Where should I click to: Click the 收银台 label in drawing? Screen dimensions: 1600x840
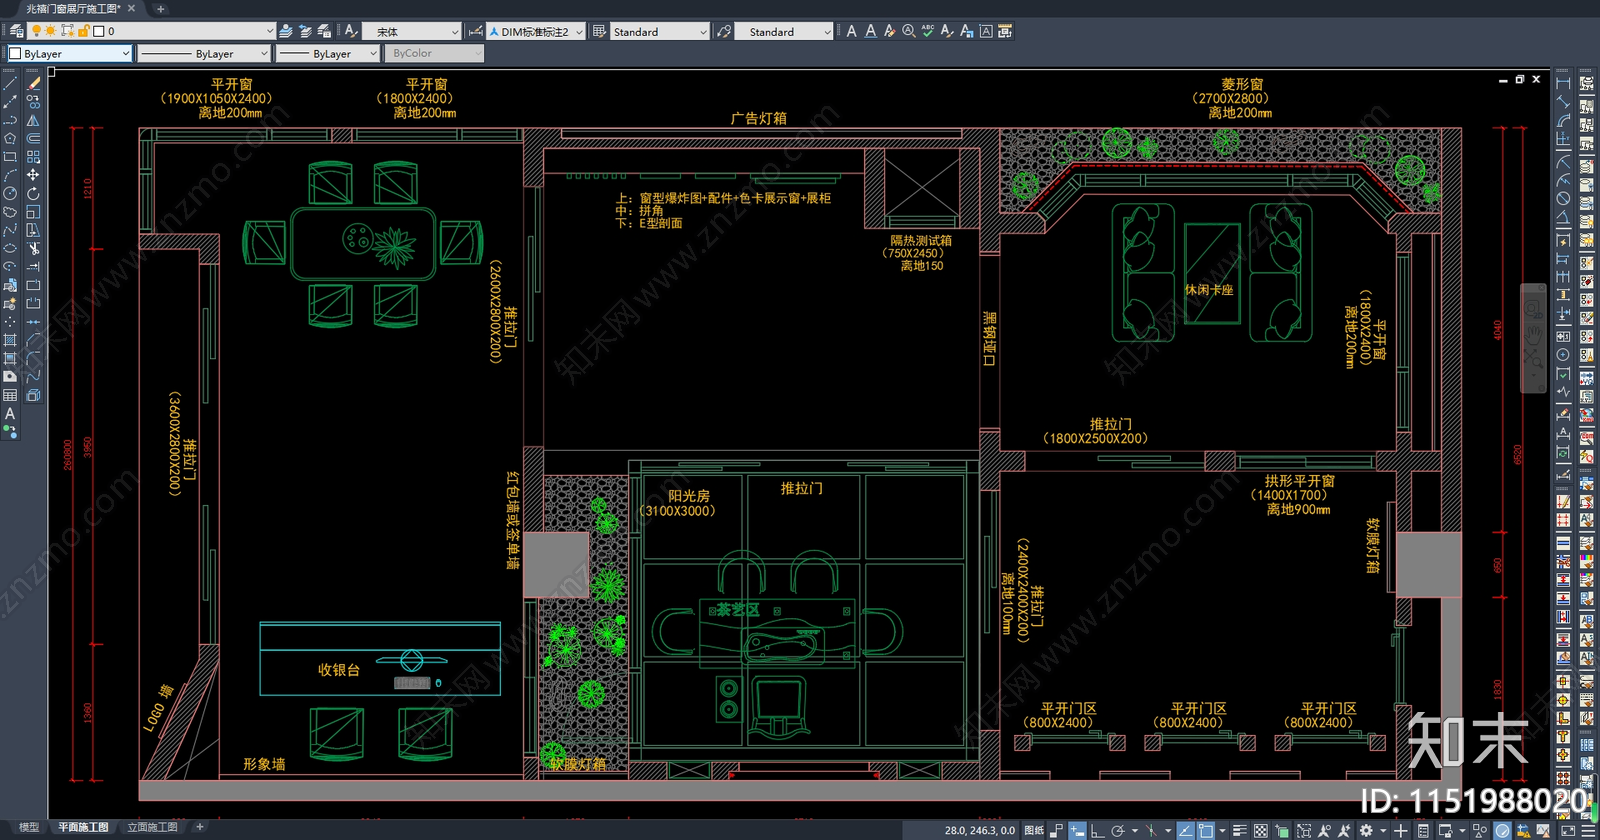339,670
